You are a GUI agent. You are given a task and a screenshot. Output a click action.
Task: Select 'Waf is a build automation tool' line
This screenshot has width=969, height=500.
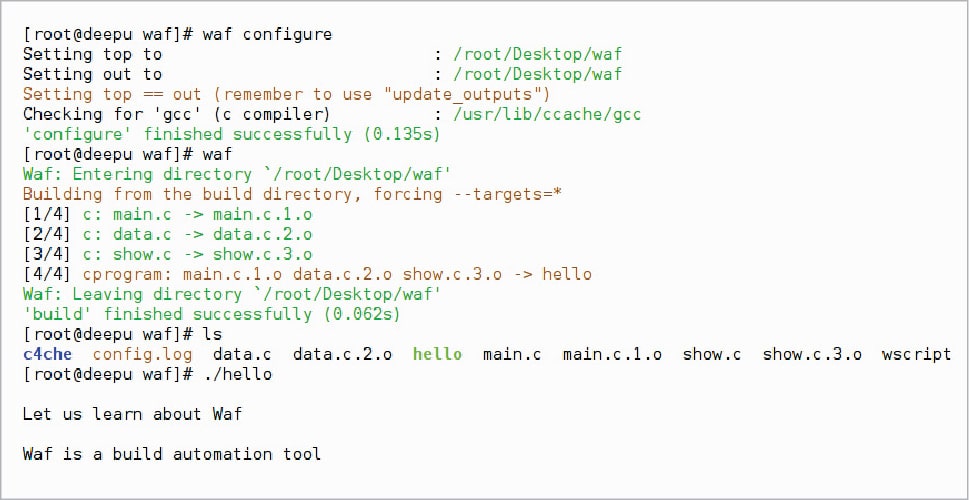tap(172, 454)
